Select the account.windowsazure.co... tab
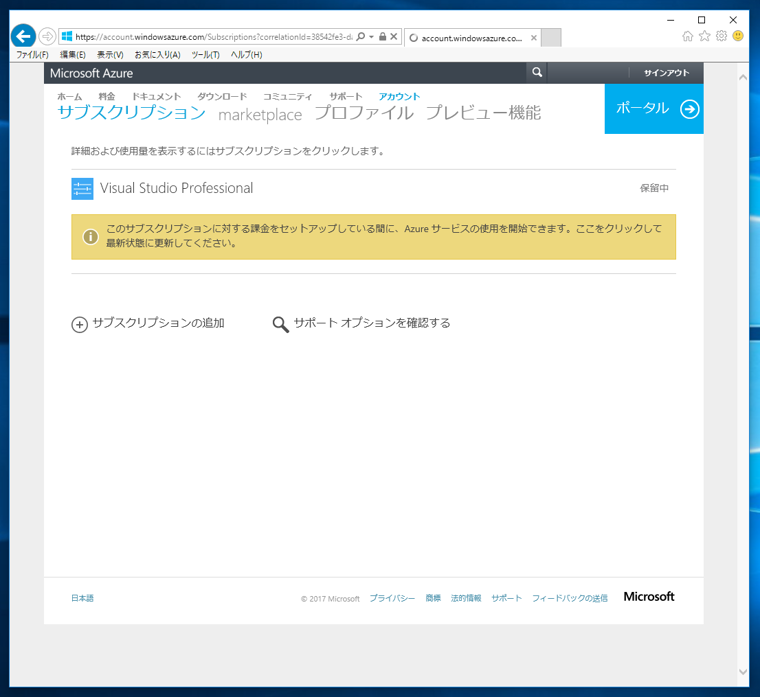 pos(473,38)
